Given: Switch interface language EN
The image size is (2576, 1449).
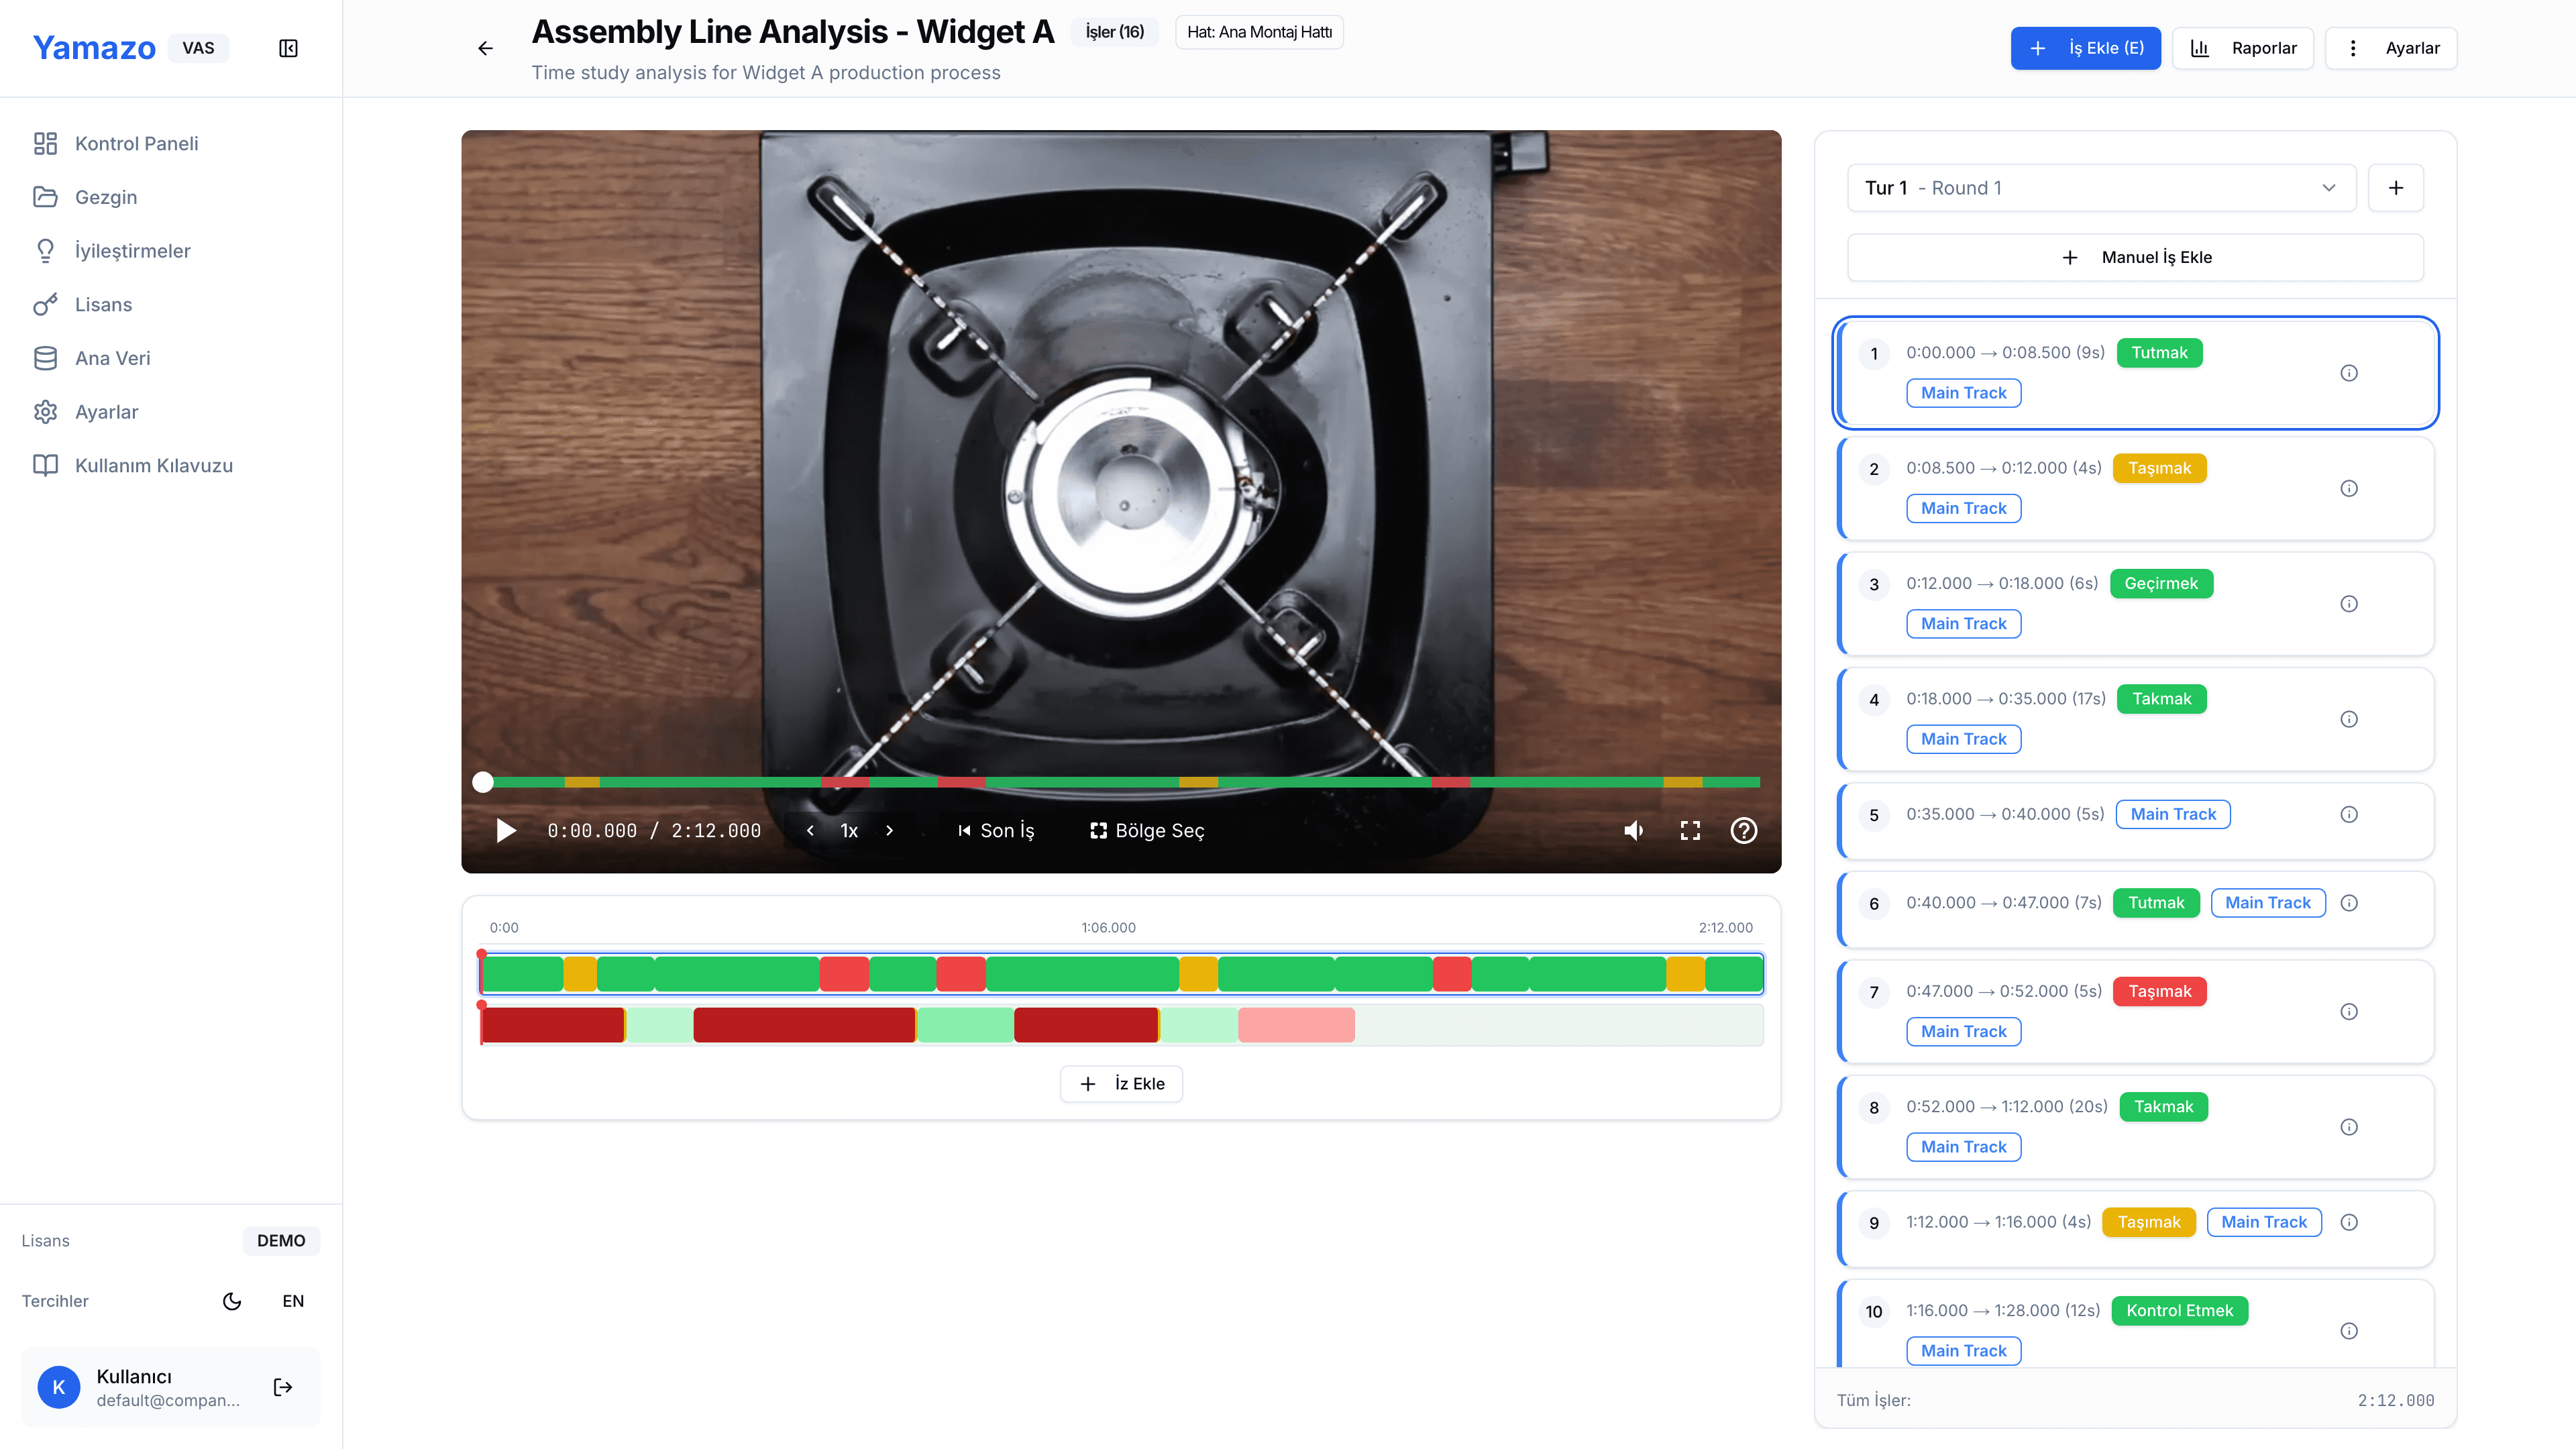Looking at the screenshot, I should click(x=293, y=1301).
